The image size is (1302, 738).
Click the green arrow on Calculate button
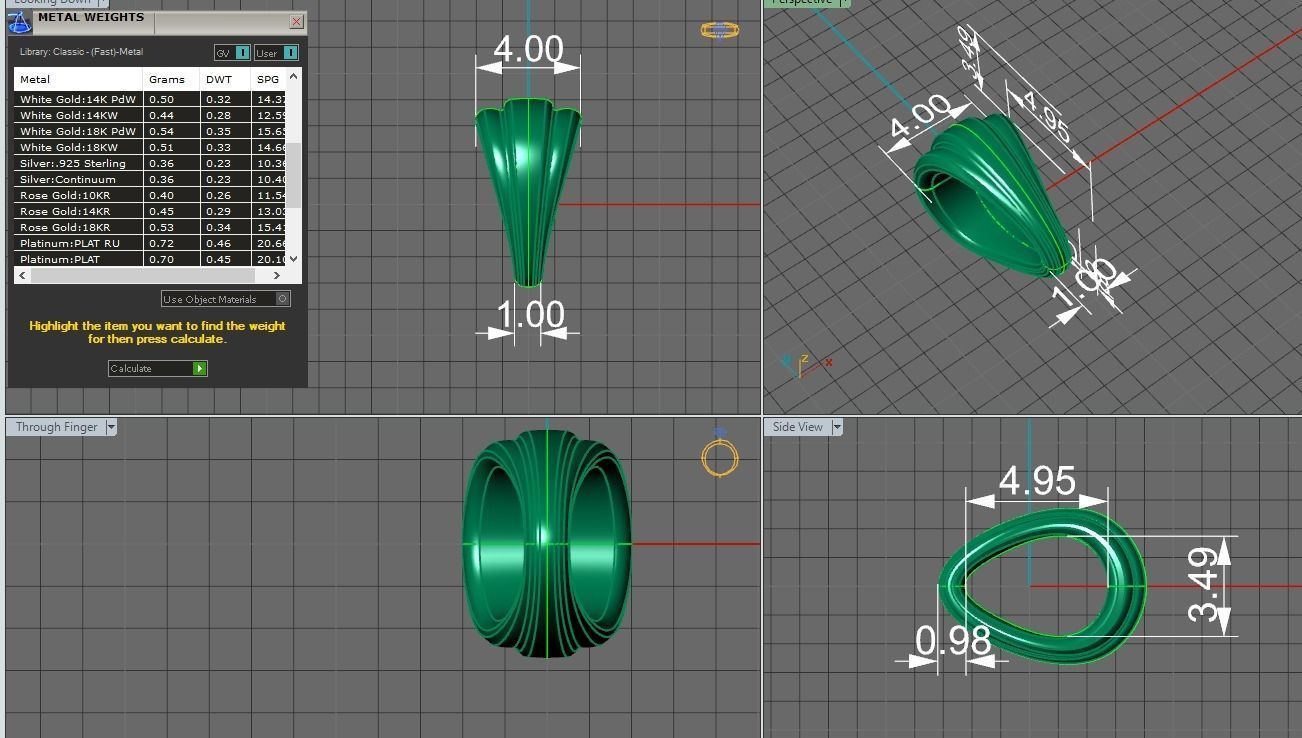tap(200, 369)
